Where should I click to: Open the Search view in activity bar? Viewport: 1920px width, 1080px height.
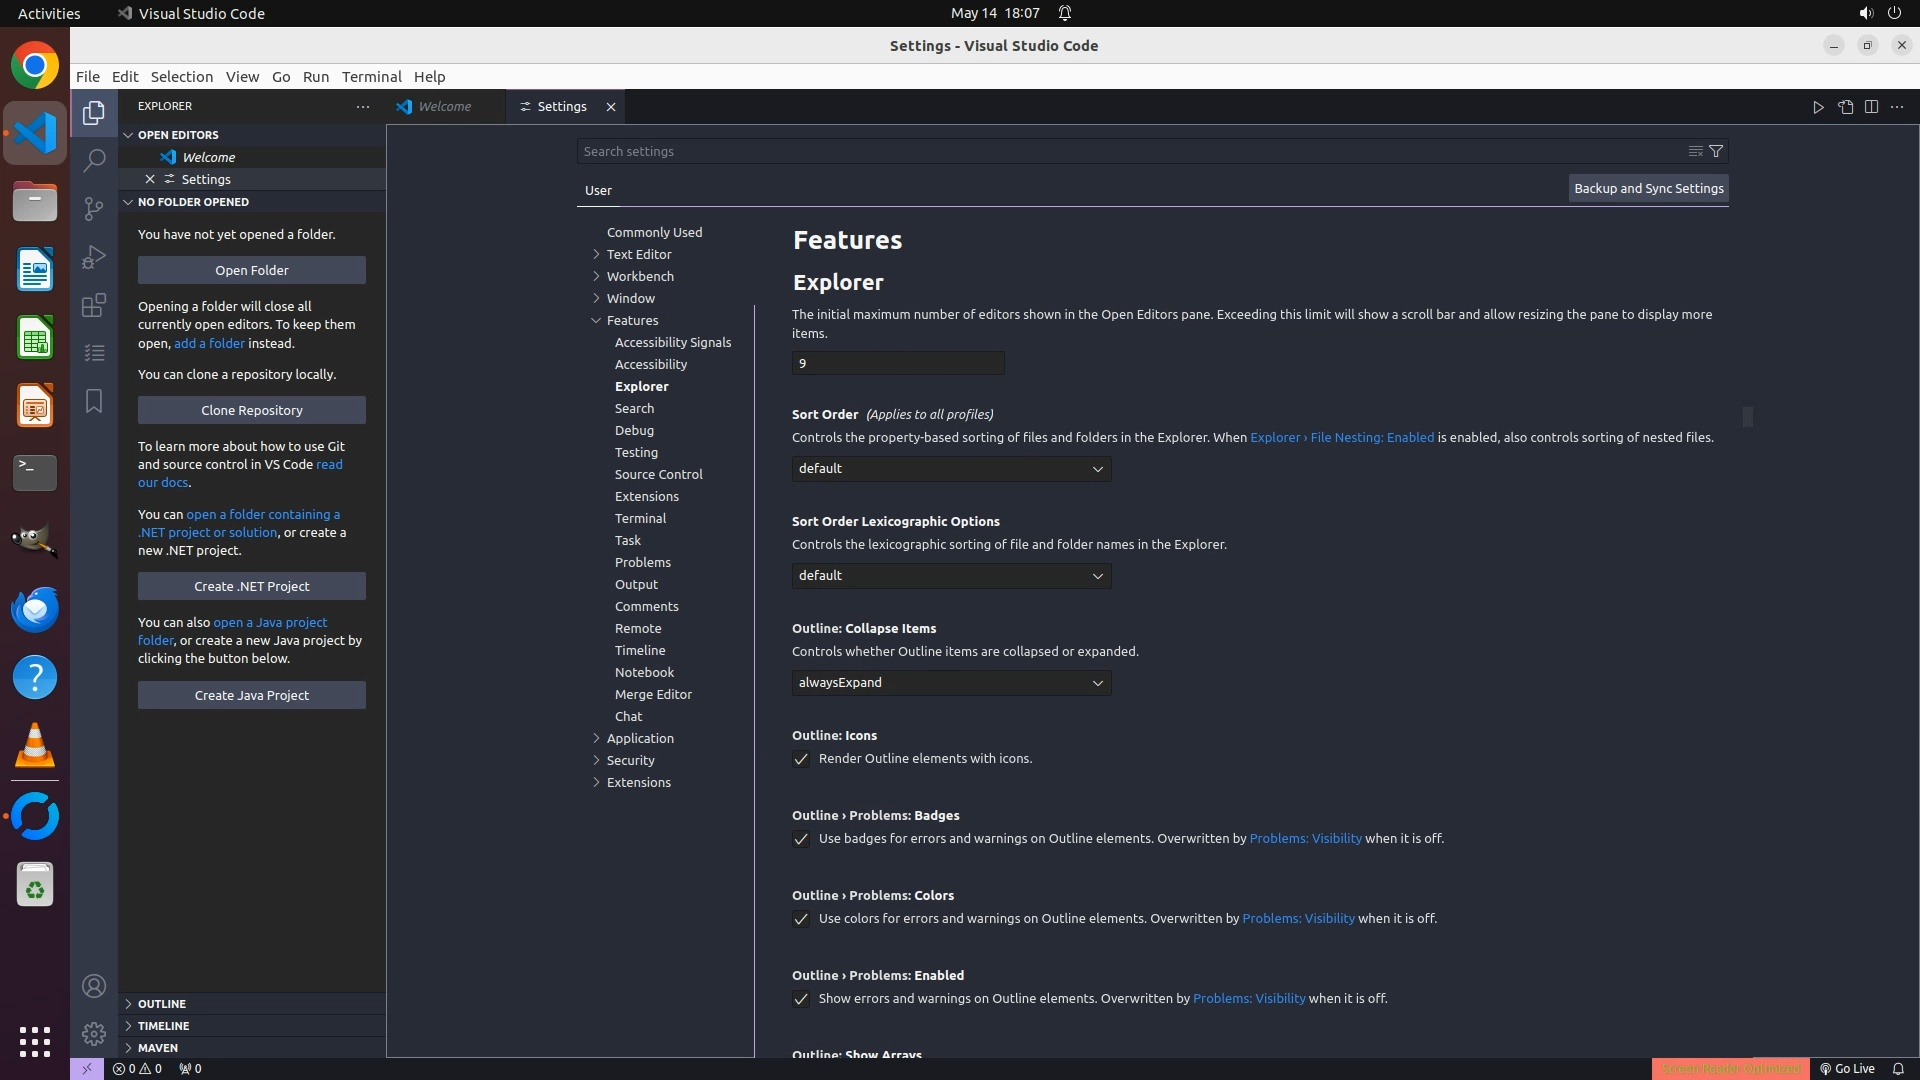[x=94, y=160]
